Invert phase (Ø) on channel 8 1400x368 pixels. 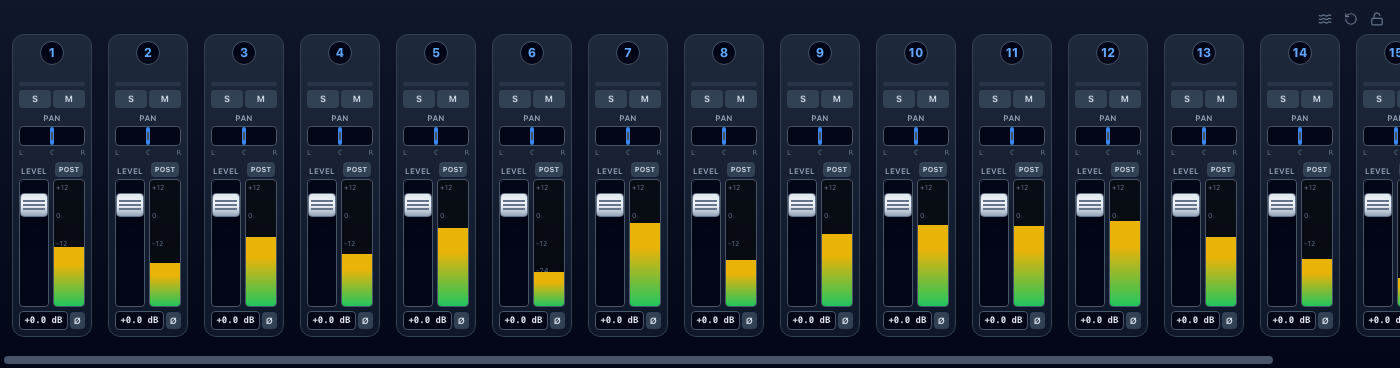(x=749, y=321)
